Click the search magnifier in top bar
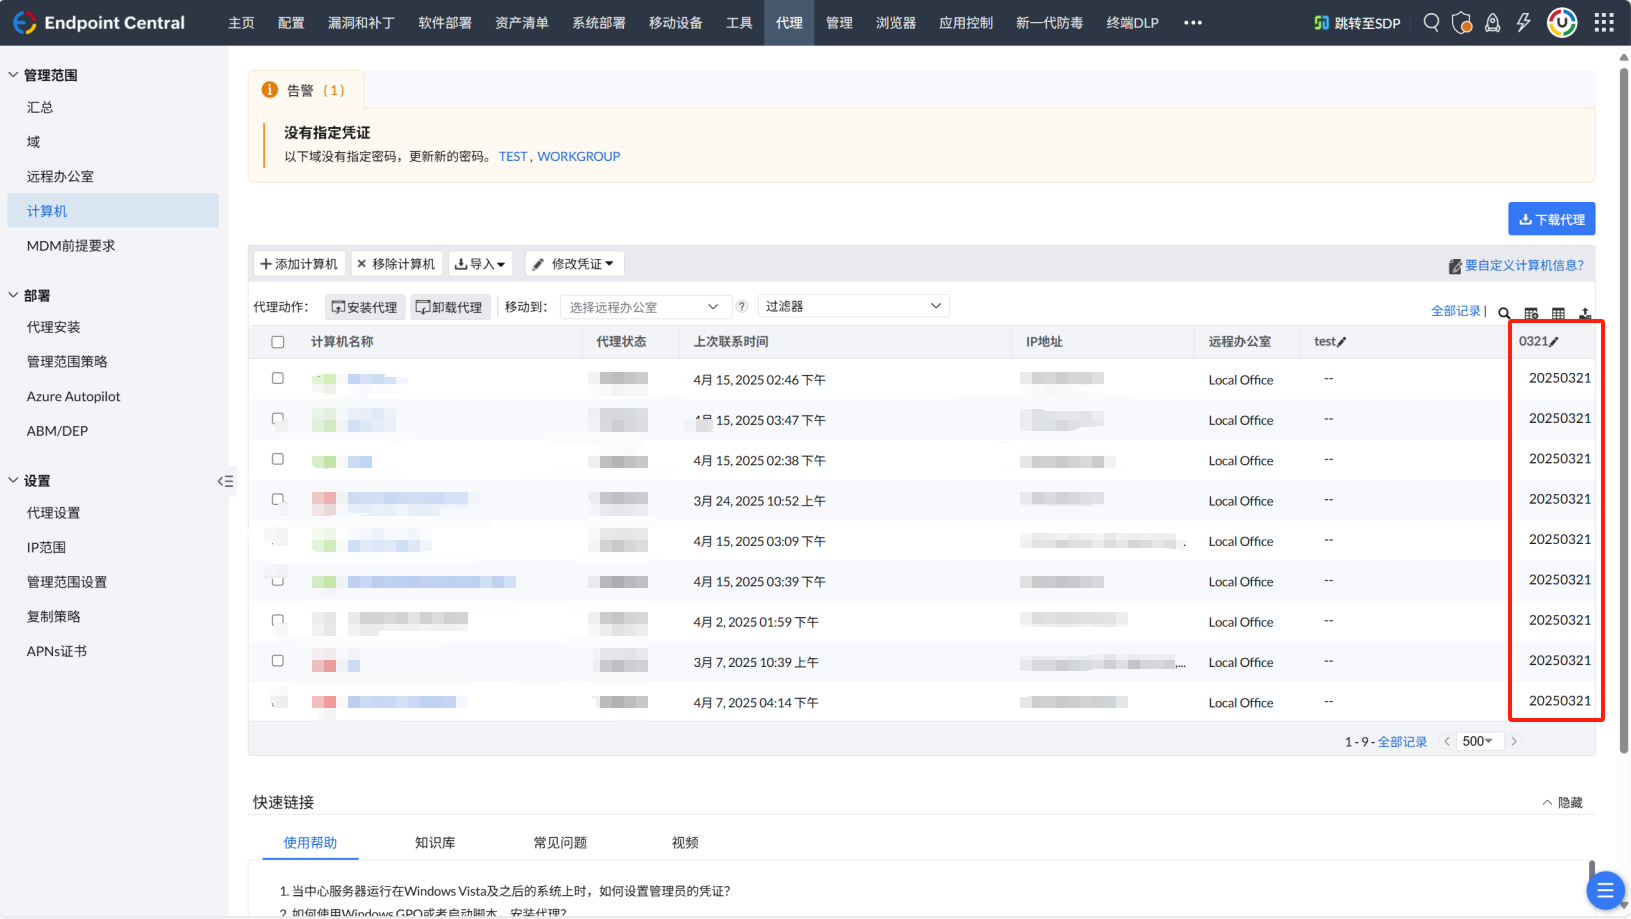1631x919 pixels. 1431,22
